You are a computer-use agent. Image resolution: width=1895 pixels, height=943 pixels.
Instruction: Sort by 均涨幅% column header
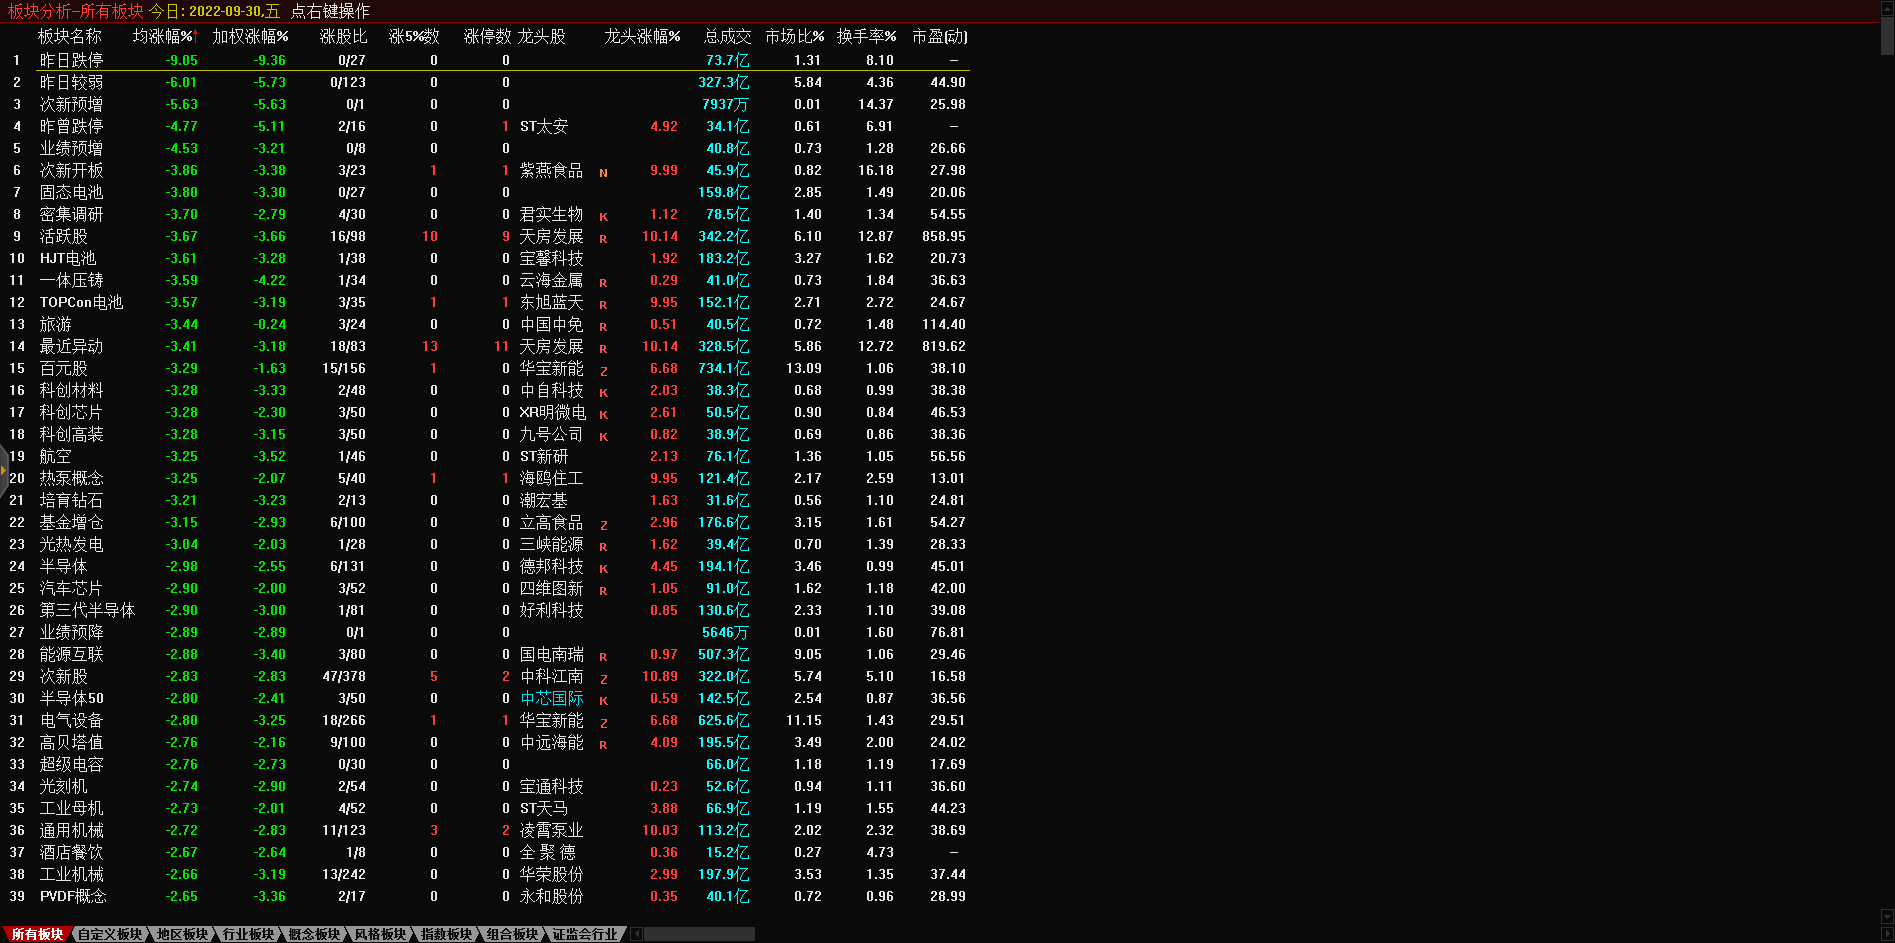coord(165,36)
